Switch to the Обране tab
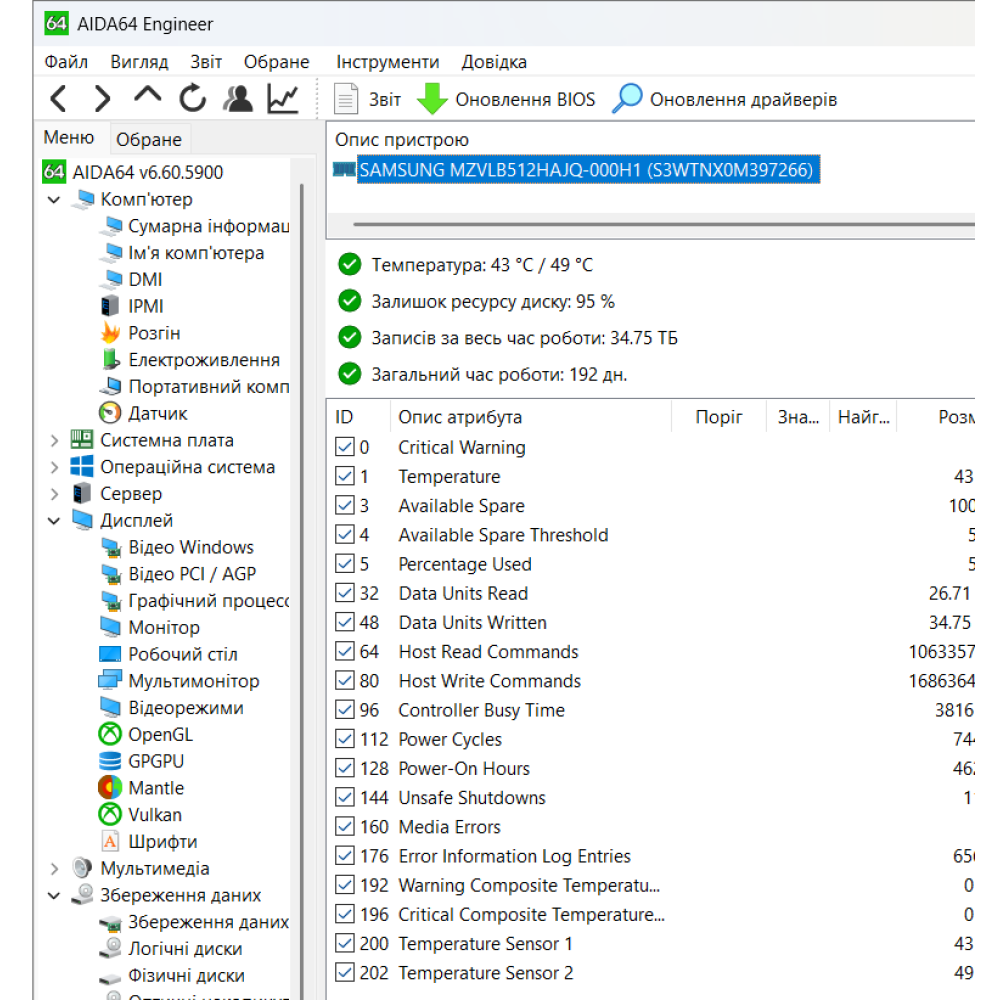 point(149,139)
